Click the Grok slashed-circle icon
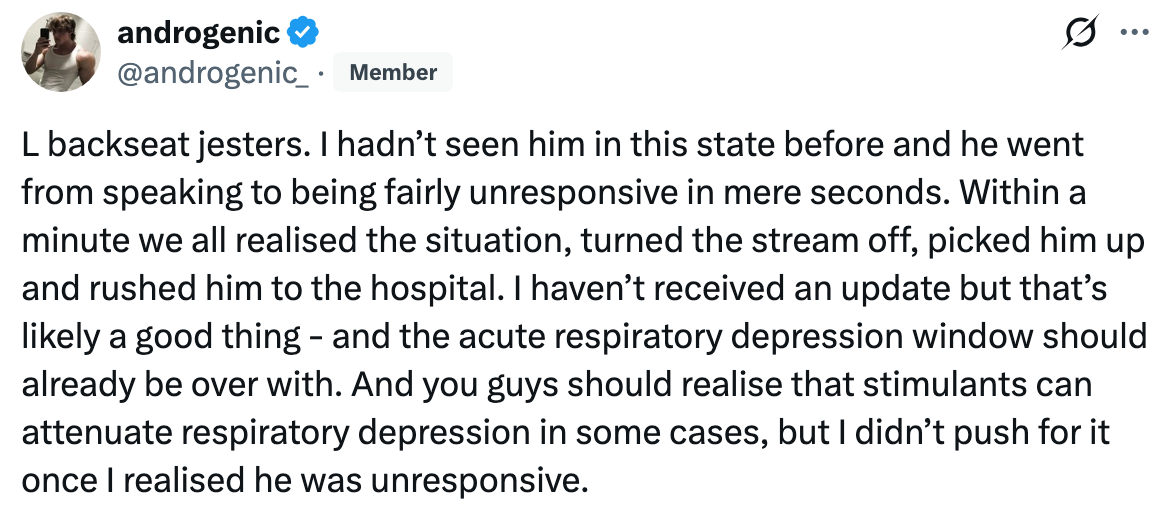The image size is (1170, 518). pyautogui.click(x=1081, y=33)
